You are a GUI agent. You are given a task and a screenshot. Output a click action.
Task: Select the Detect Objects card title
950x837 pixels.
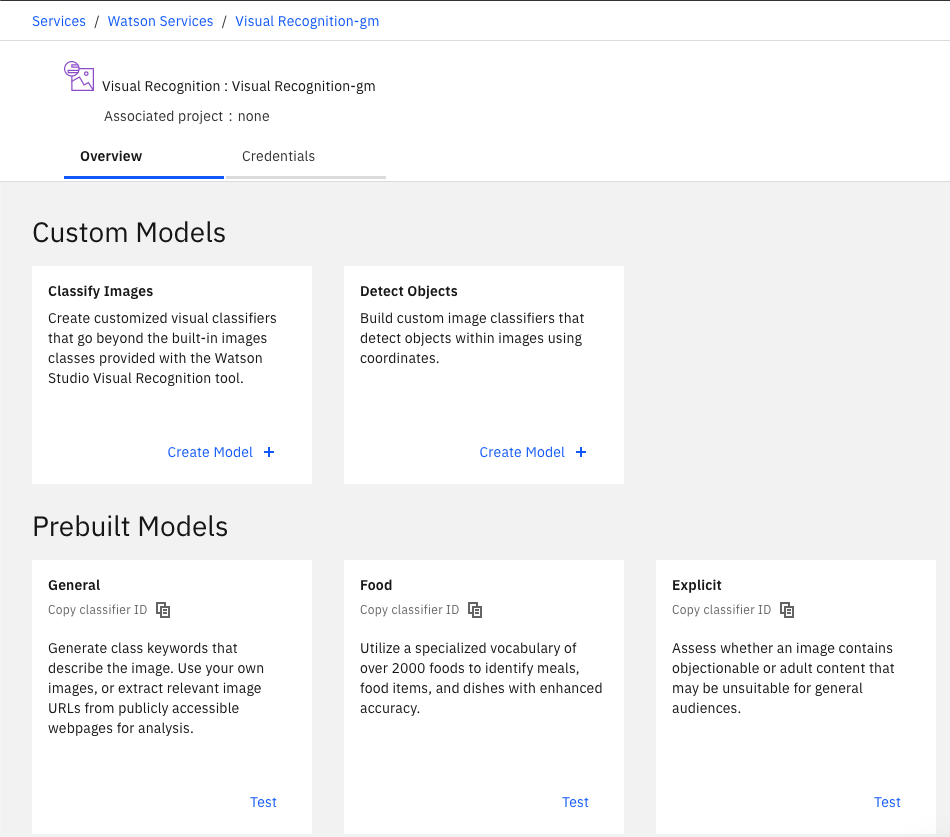[409, 291]
